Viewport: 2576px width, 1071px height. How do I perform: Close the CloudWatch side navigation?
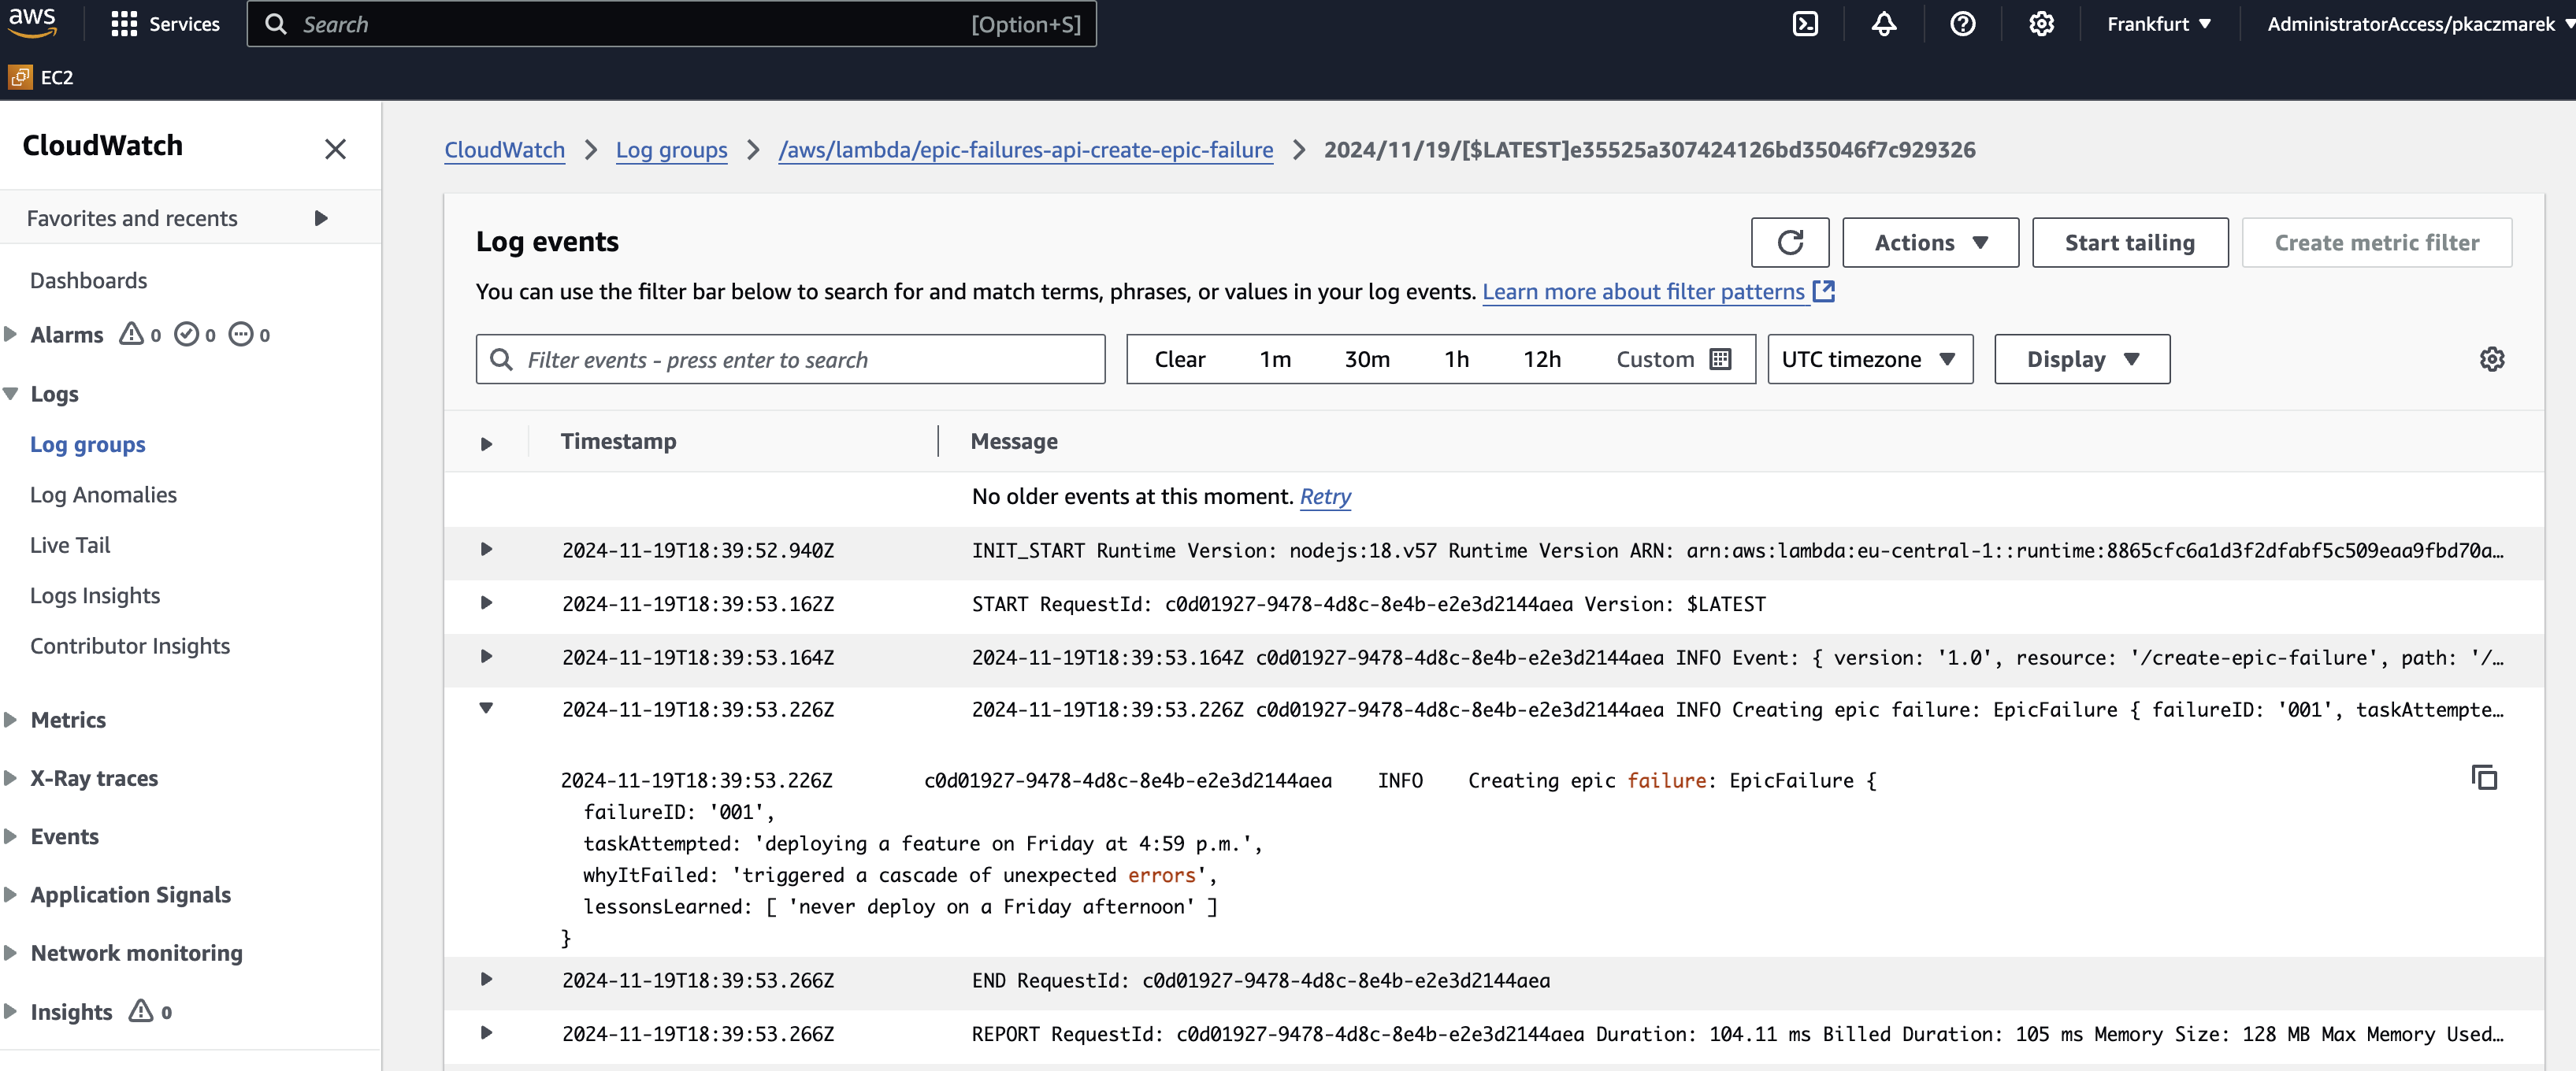tap(335, 149)
